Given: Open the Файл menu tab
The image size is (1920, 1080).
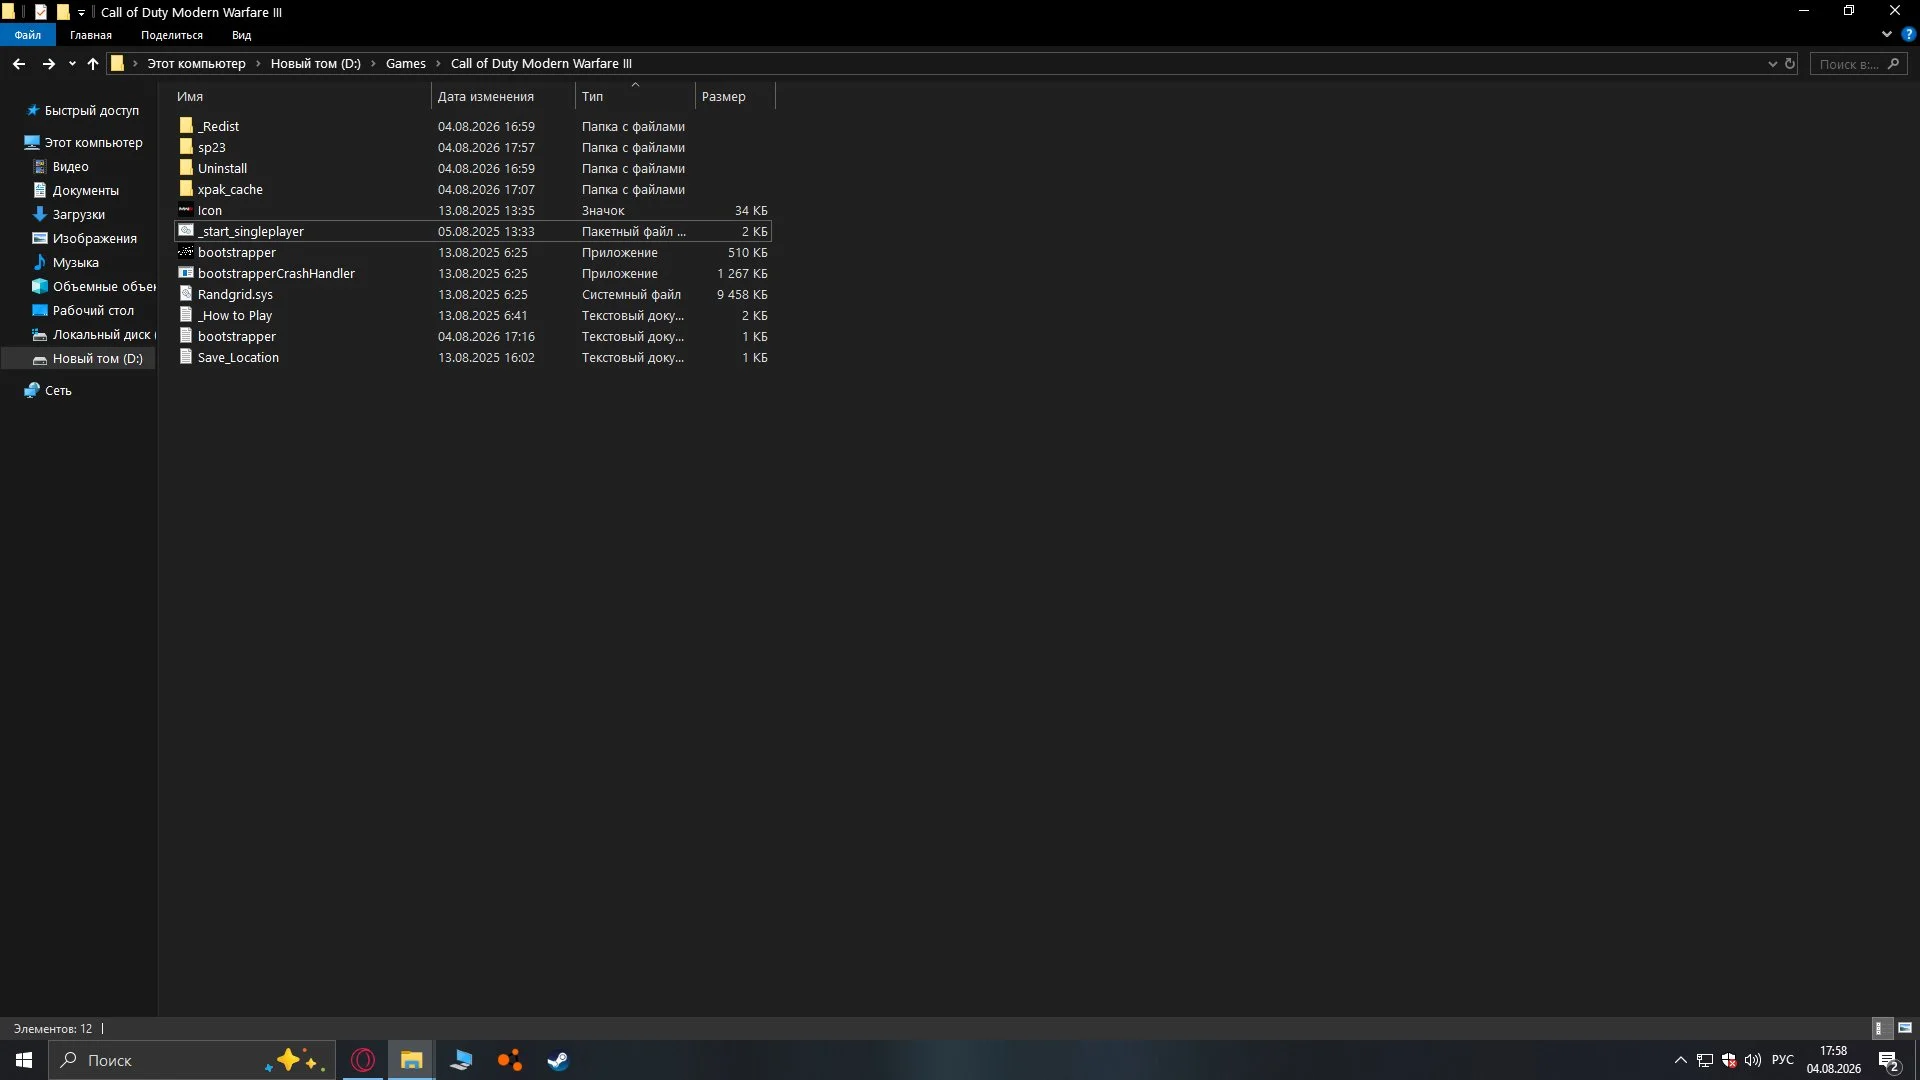Looking at the screenshot, I should pos(27,35).
